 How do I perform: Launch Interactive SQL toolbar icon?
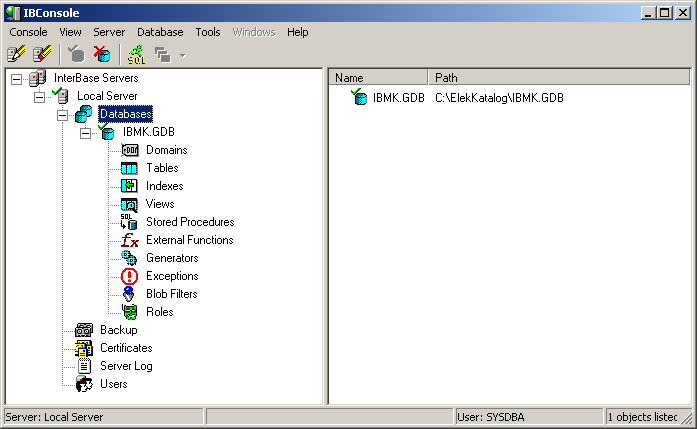[x=136, y=54]
